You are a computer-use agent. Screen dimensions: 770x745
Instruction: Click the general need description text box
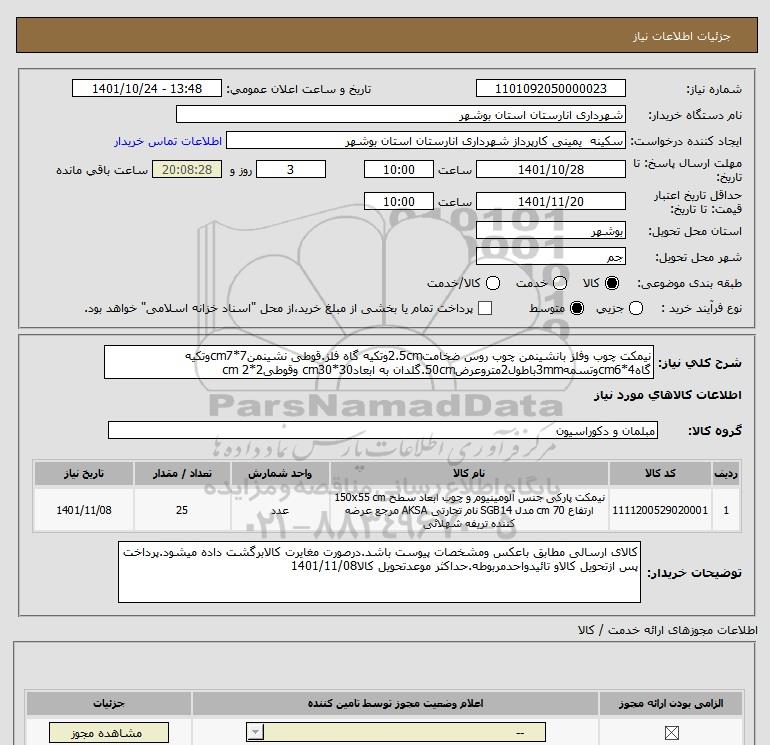pyautogui.click(x=379, y=362)
